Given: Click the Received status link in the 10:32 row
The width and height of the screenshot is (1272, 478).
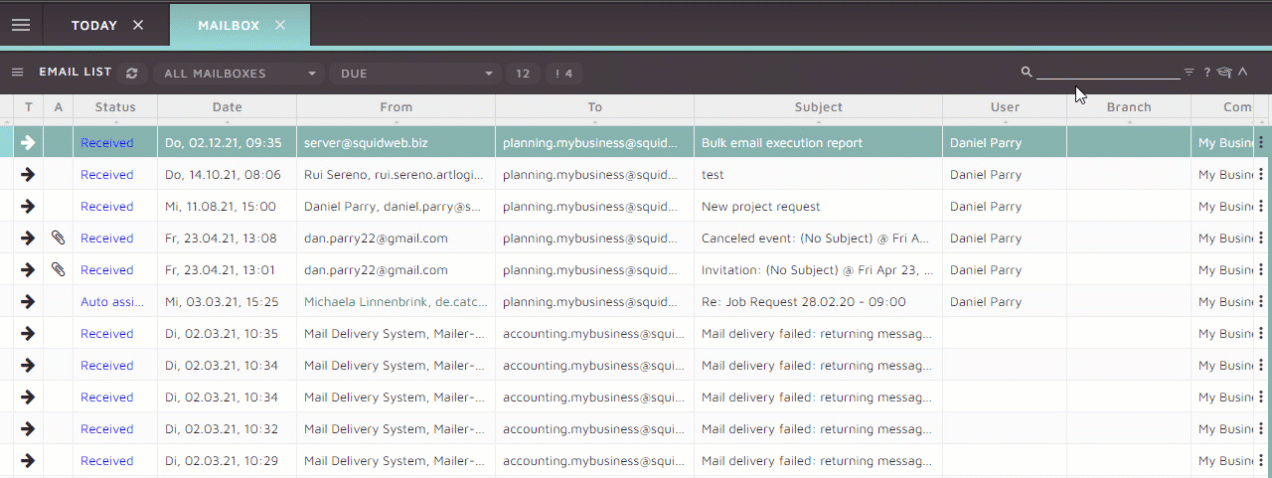Looking at the screenshot, I should tap(107, 429).
